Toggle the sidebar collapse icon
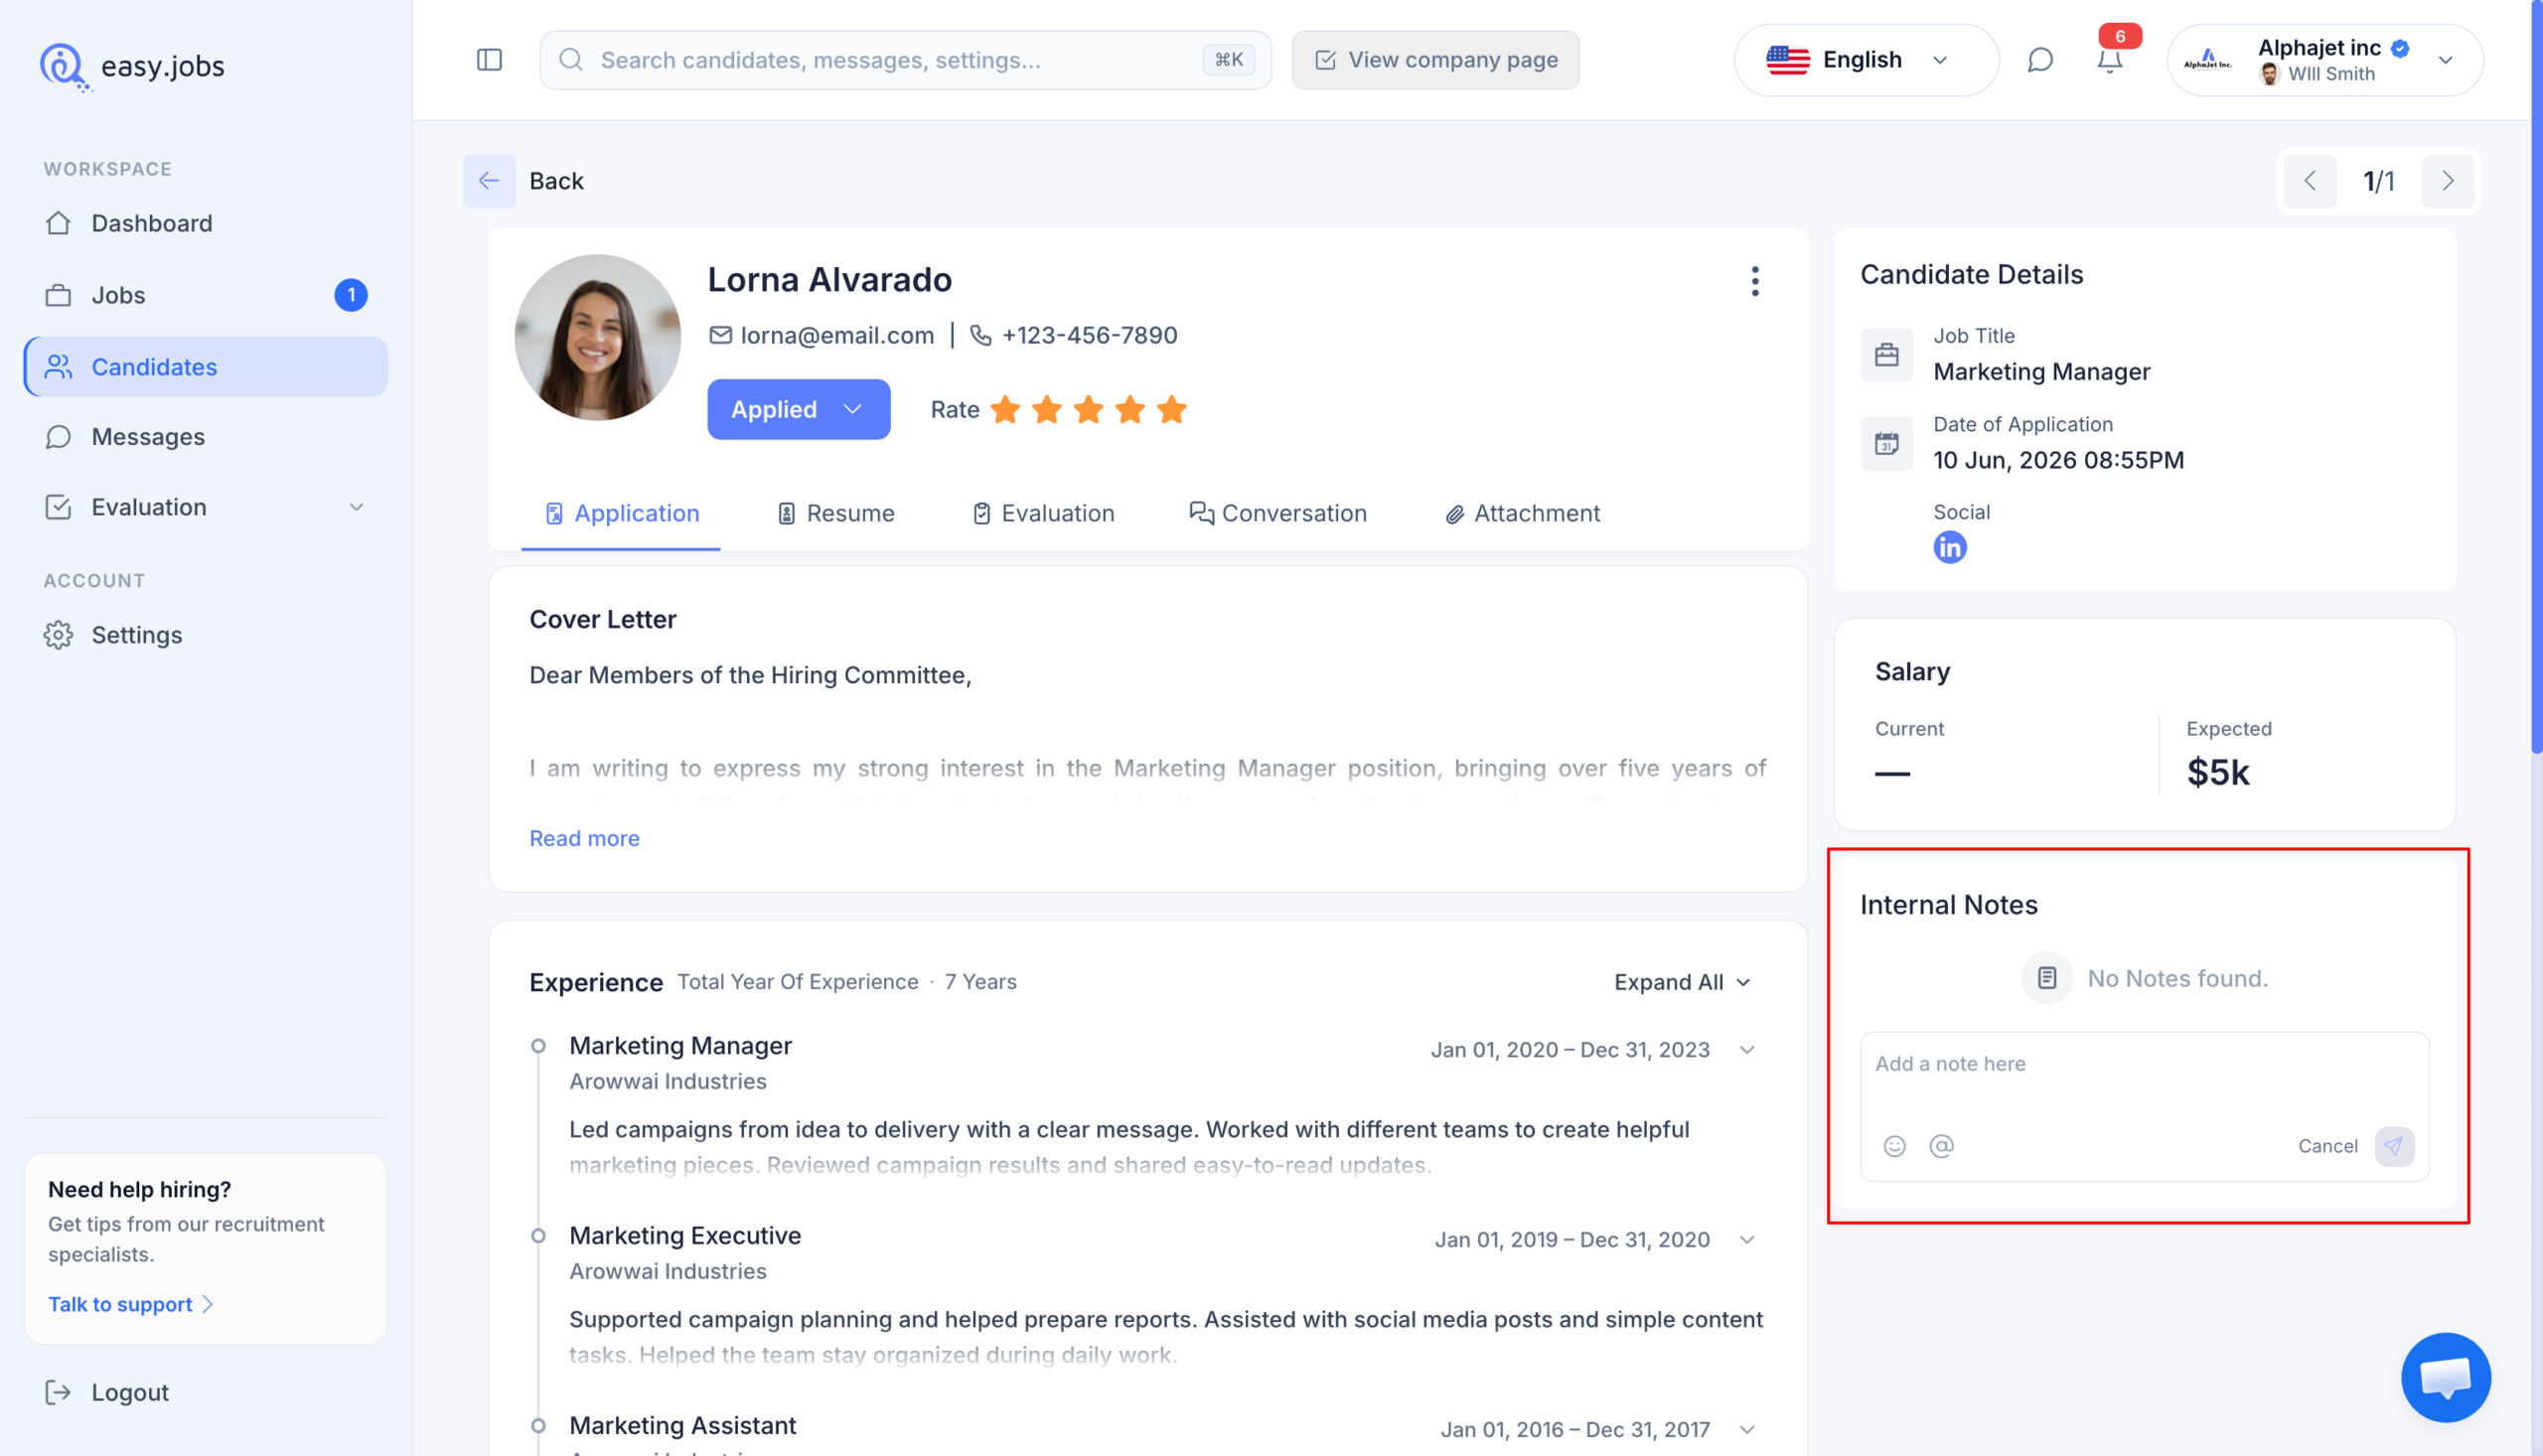Screen dimensions: 2543x1456 pyautogui.click(x=489, y=60)
